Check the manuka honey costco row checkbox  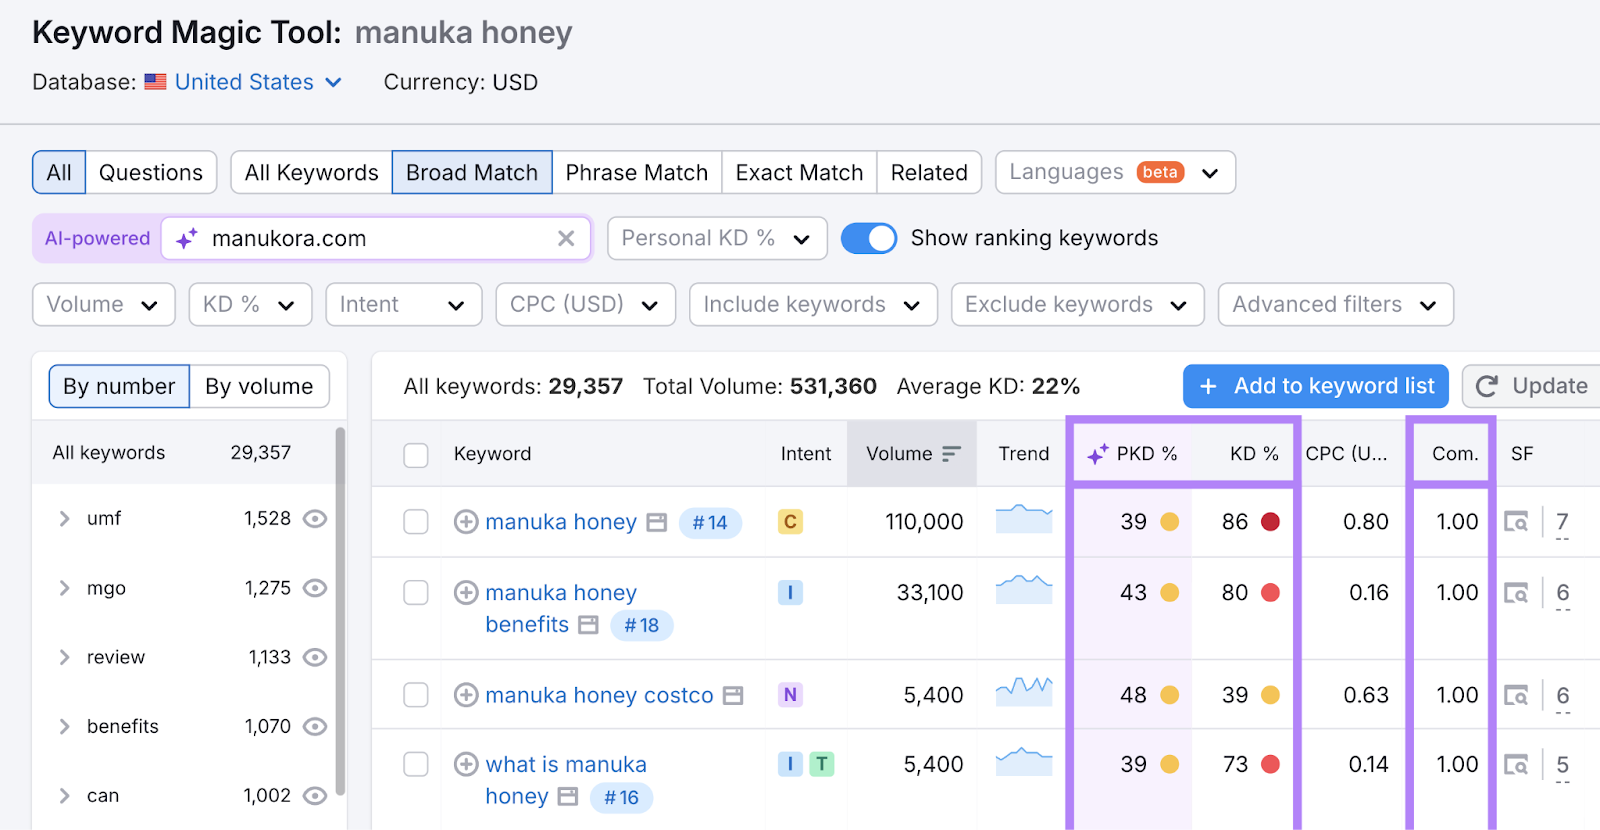coord(416,695)
